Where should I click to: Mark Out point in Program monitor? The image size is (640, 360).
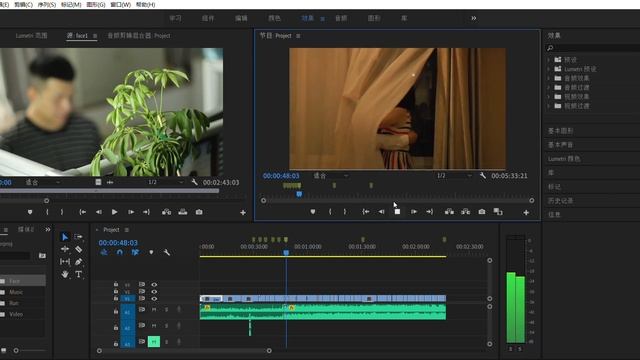click(x=345, y=211)
